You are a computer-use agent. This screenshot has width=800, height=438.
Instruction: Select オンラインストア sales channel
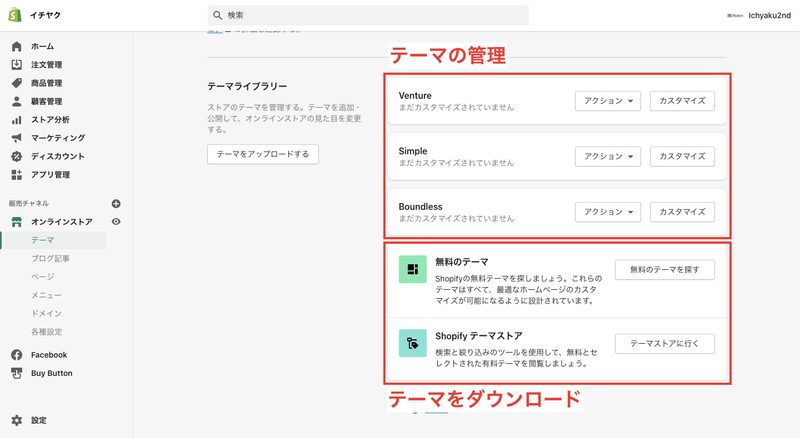[x=62, y=222]
